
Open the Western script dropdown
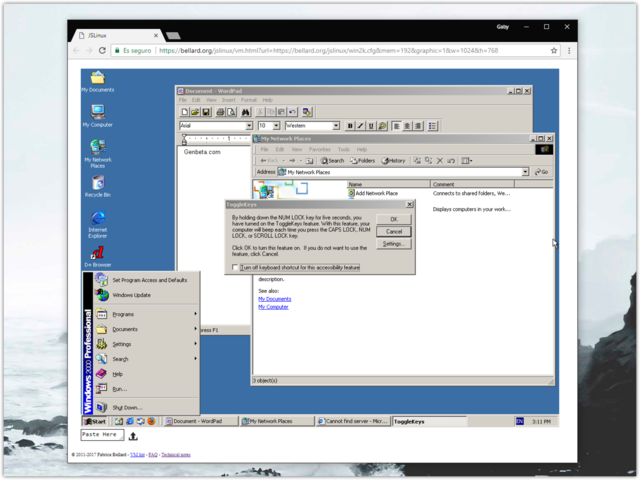tap(336, 126)
